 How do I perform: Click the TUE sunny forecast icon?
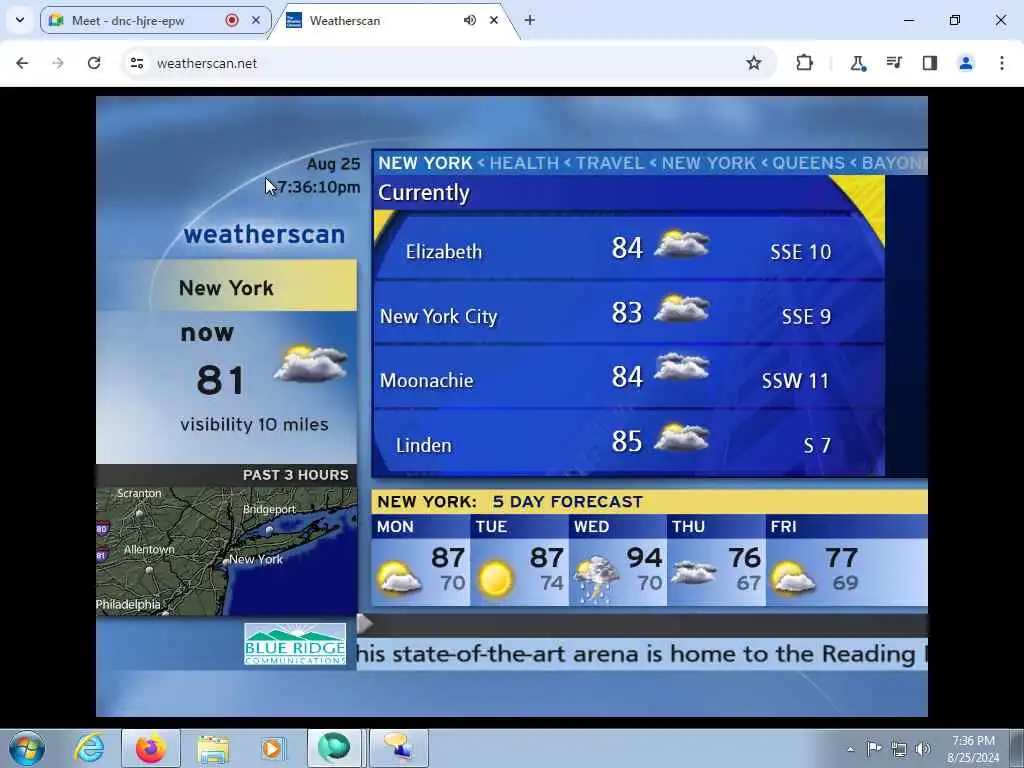point(495,579)
